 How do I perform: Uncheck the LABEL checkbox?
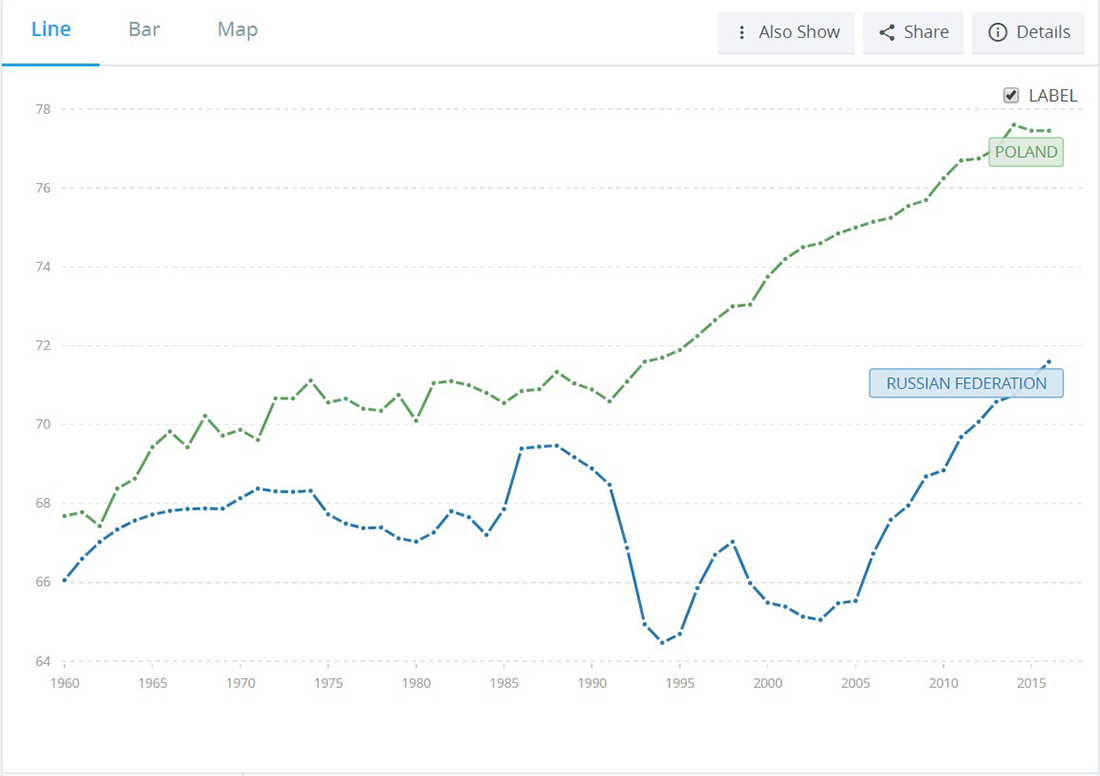pyautogui.click(x=1011, y=95)
